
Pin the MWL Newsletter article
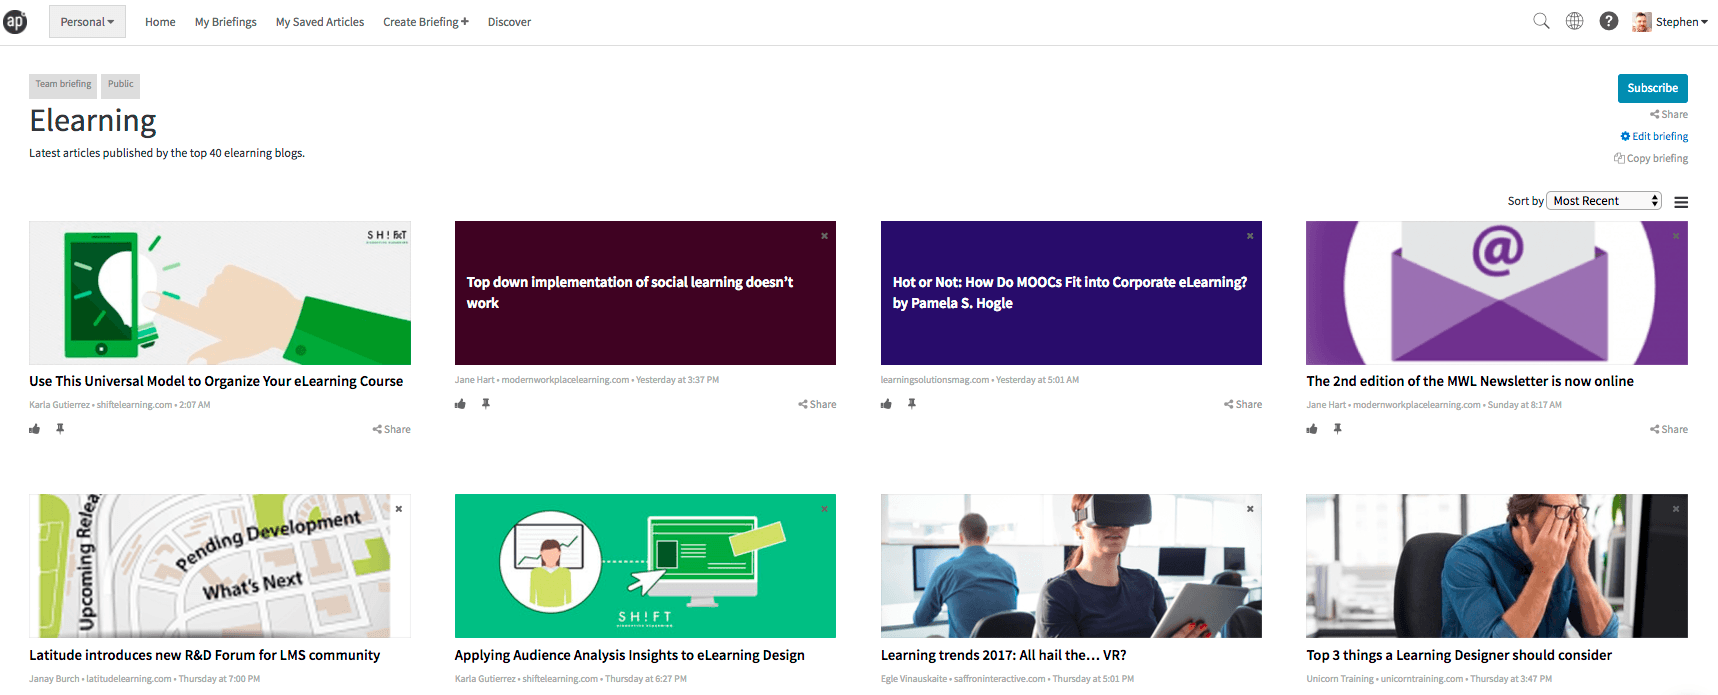pyautogui.click(x=1338, y=429)
